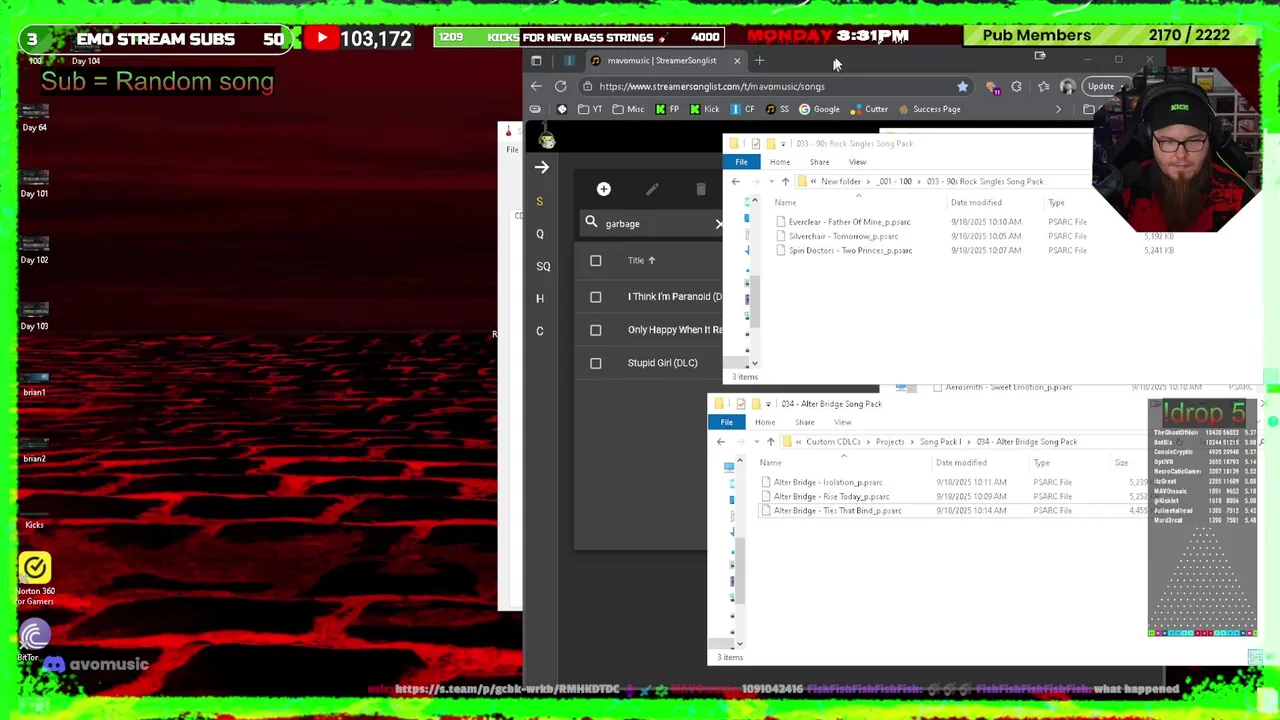Open the Home tab in 034 Alter Bridge window
The image size is (1280, 720).
coord(765,422)
